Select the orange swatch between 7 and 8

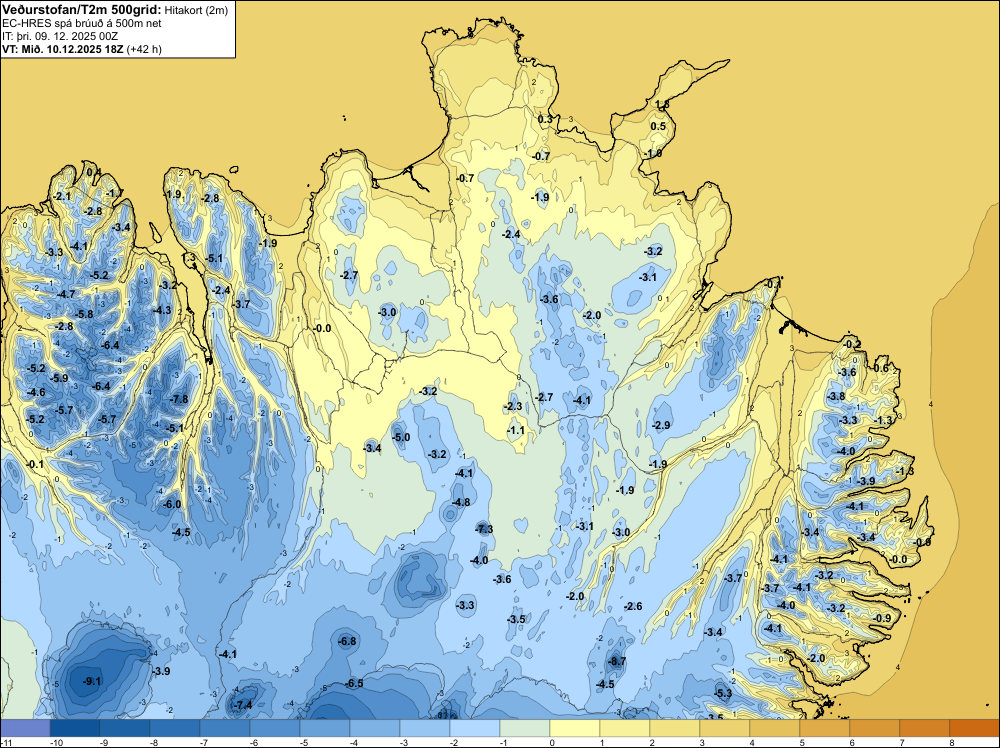(924, 728)
